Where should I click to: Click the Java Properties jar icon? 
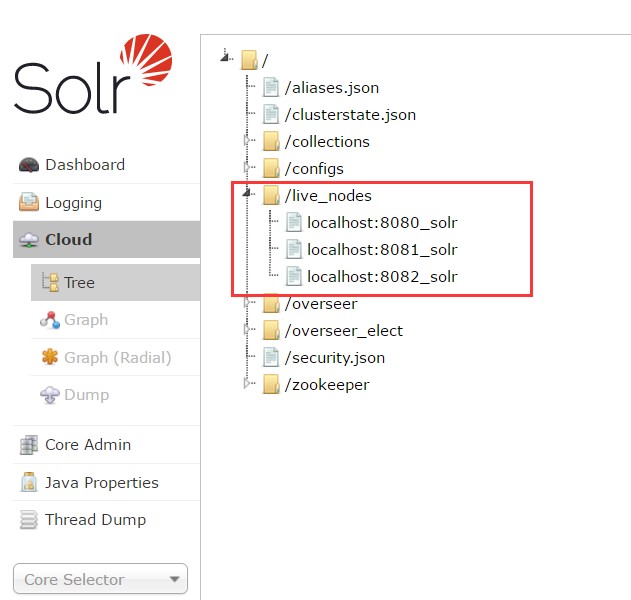point(29,482)
